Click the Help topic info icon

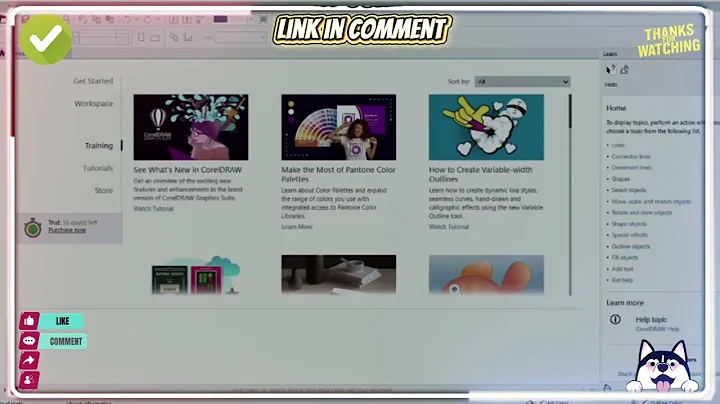pos(615,320)
